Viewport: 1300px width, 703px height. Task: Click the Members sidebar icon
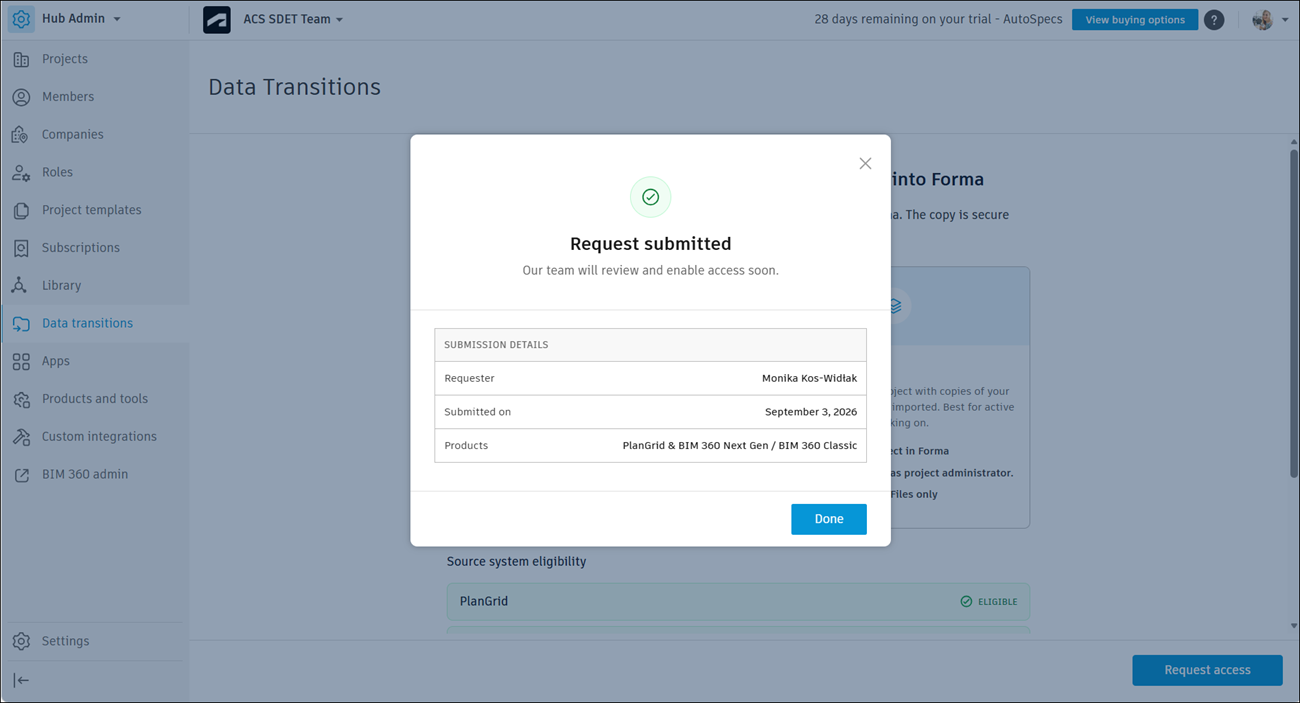pyautogui.click(x=21, y=97)
